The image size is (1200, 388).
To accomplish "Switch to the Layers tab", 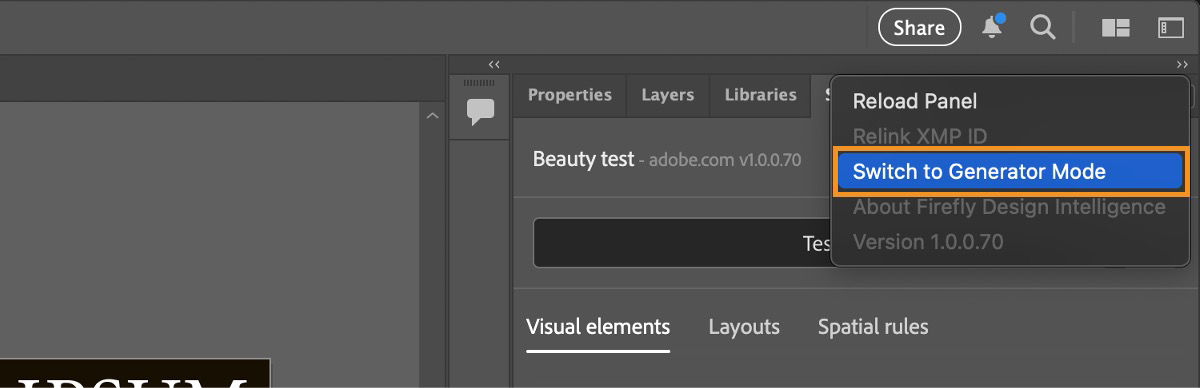I will click(x=667, y=95).
